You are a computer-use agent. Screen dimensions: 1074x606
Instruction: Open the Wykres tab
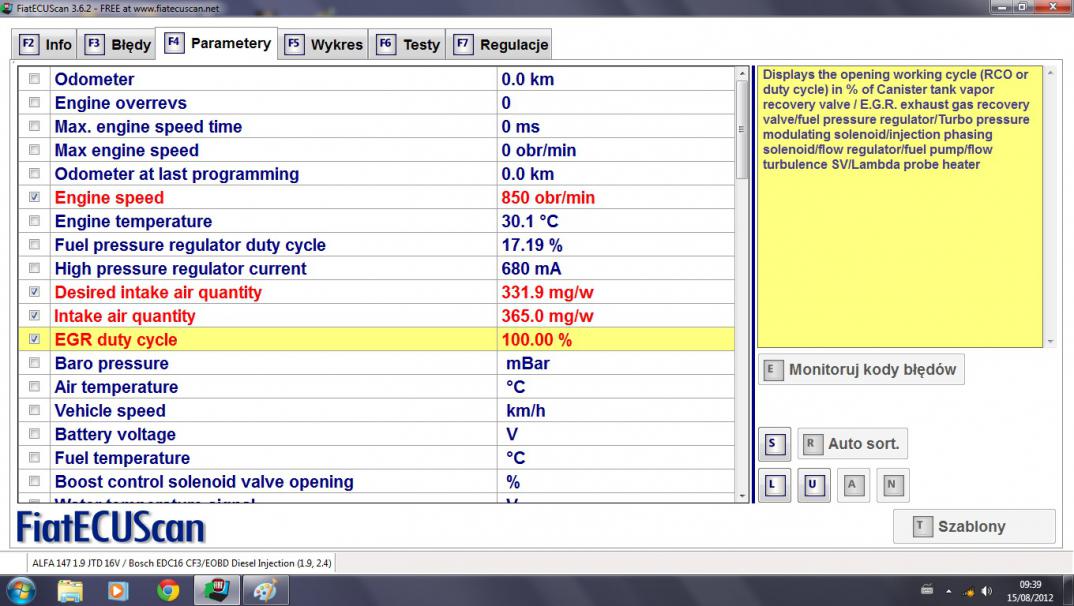click(324, 44)
